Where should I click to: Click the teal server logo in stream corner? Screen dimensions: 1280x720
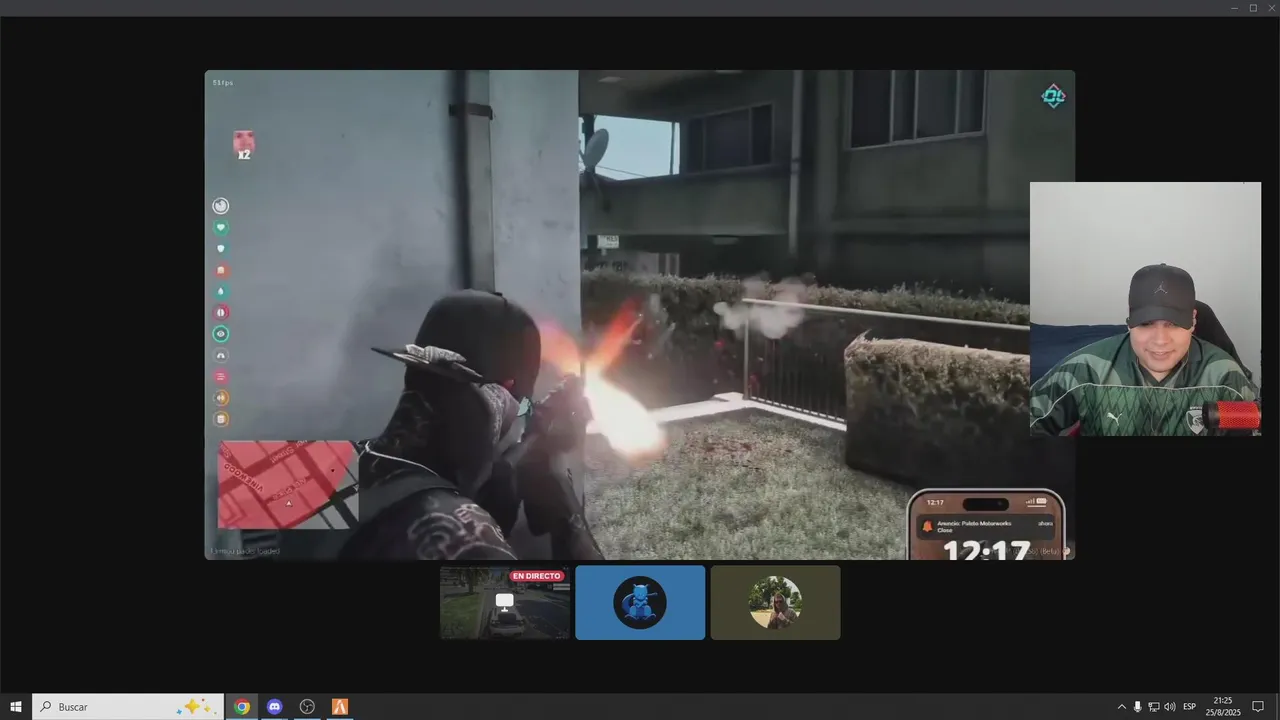[x=1053, y=96]
